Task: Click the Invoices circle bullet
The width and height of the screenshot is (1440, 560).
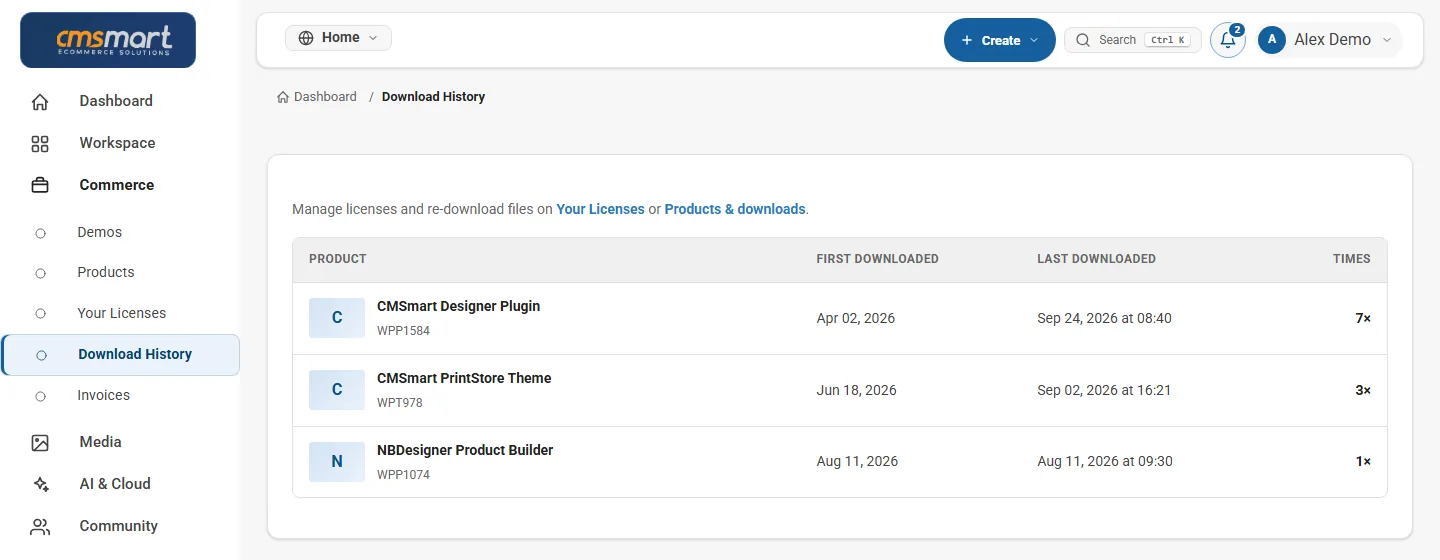Action: pyautogui.click(x=40, y=396)
